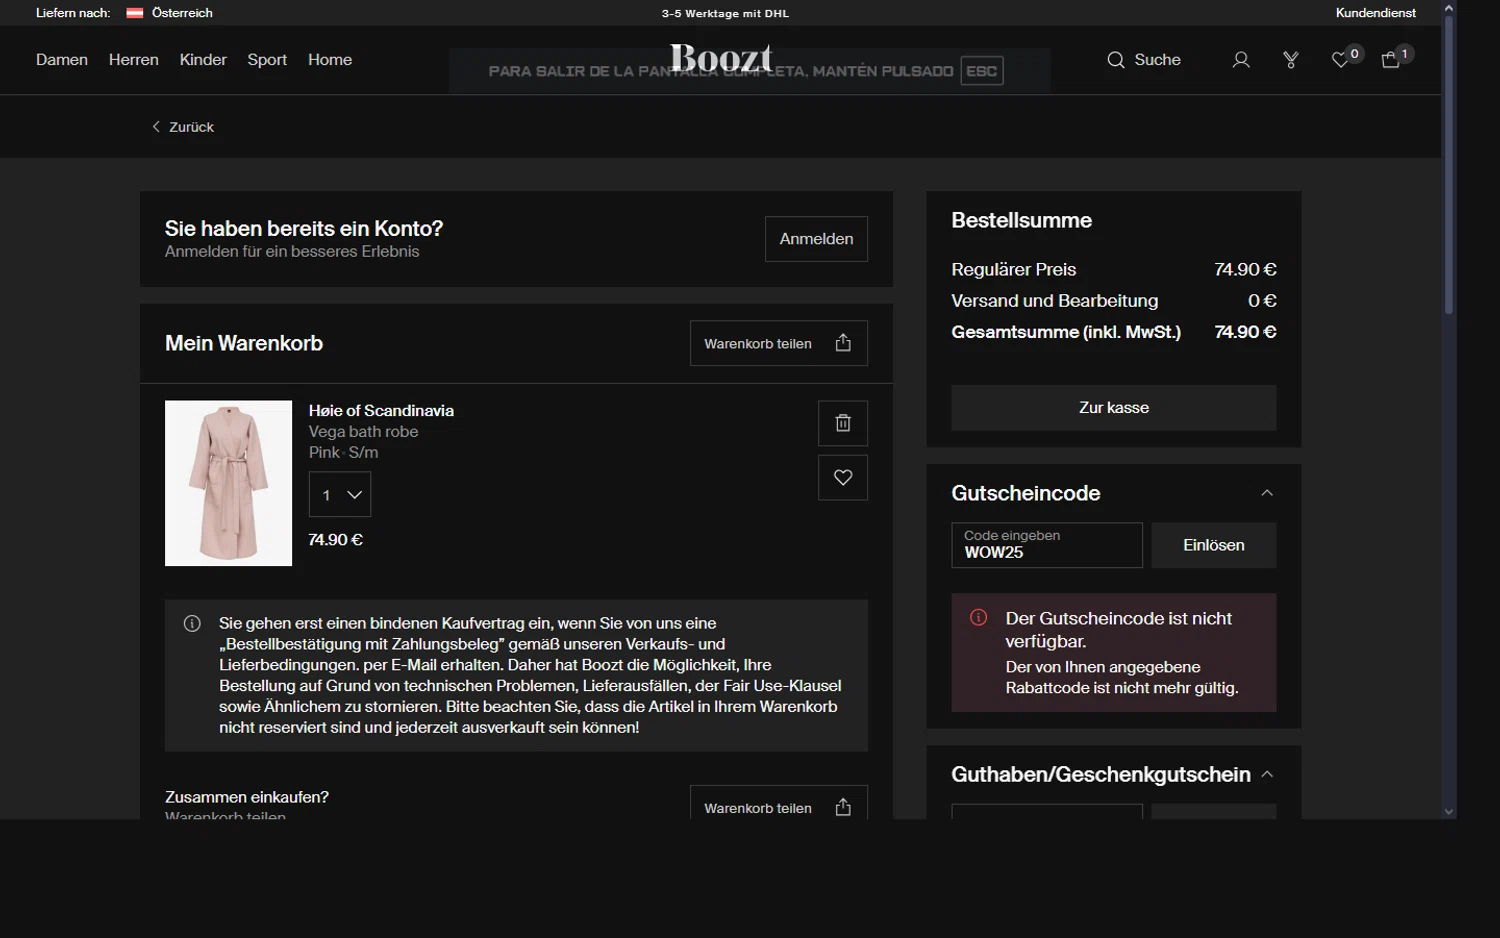Click the Austria flag icon
Screen dimensions: 1500x938
pyautogui.click(x=135, y=13)
